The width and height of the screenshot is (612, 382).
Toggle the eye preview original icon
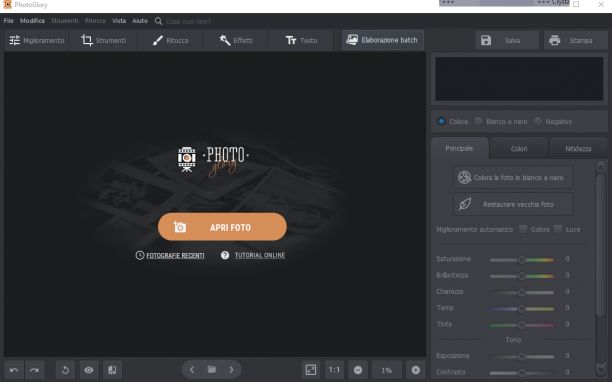pyautogui.click(x=89, y=370)
